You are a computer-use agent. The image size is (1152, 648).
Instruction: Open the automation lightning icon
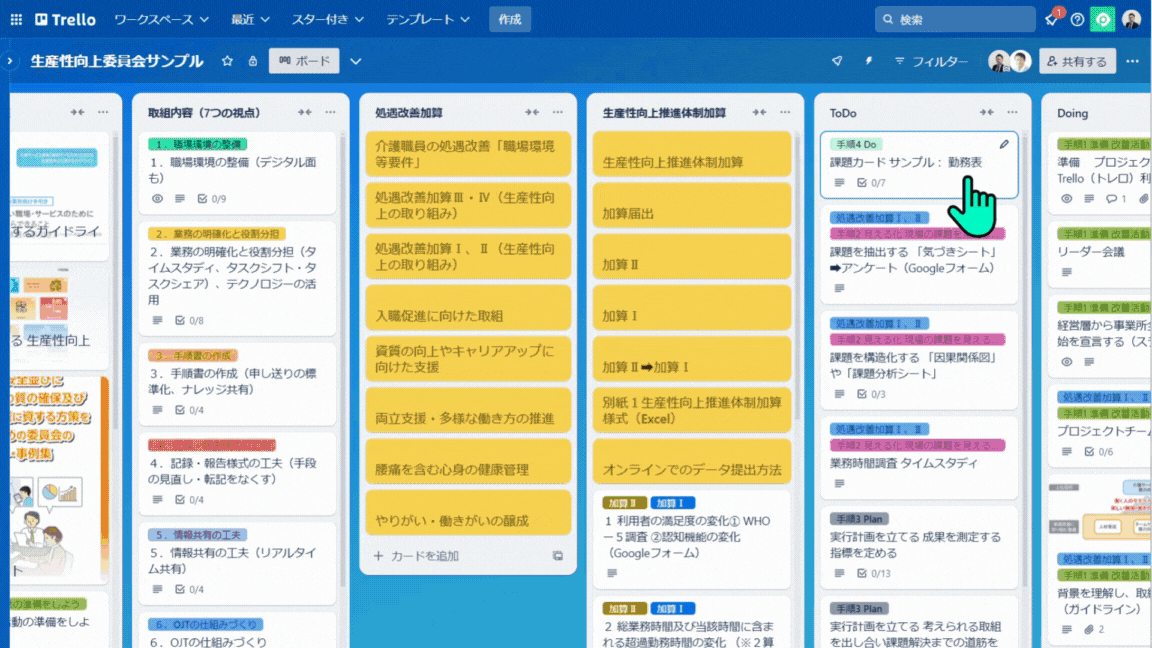(x=868, y=61)
